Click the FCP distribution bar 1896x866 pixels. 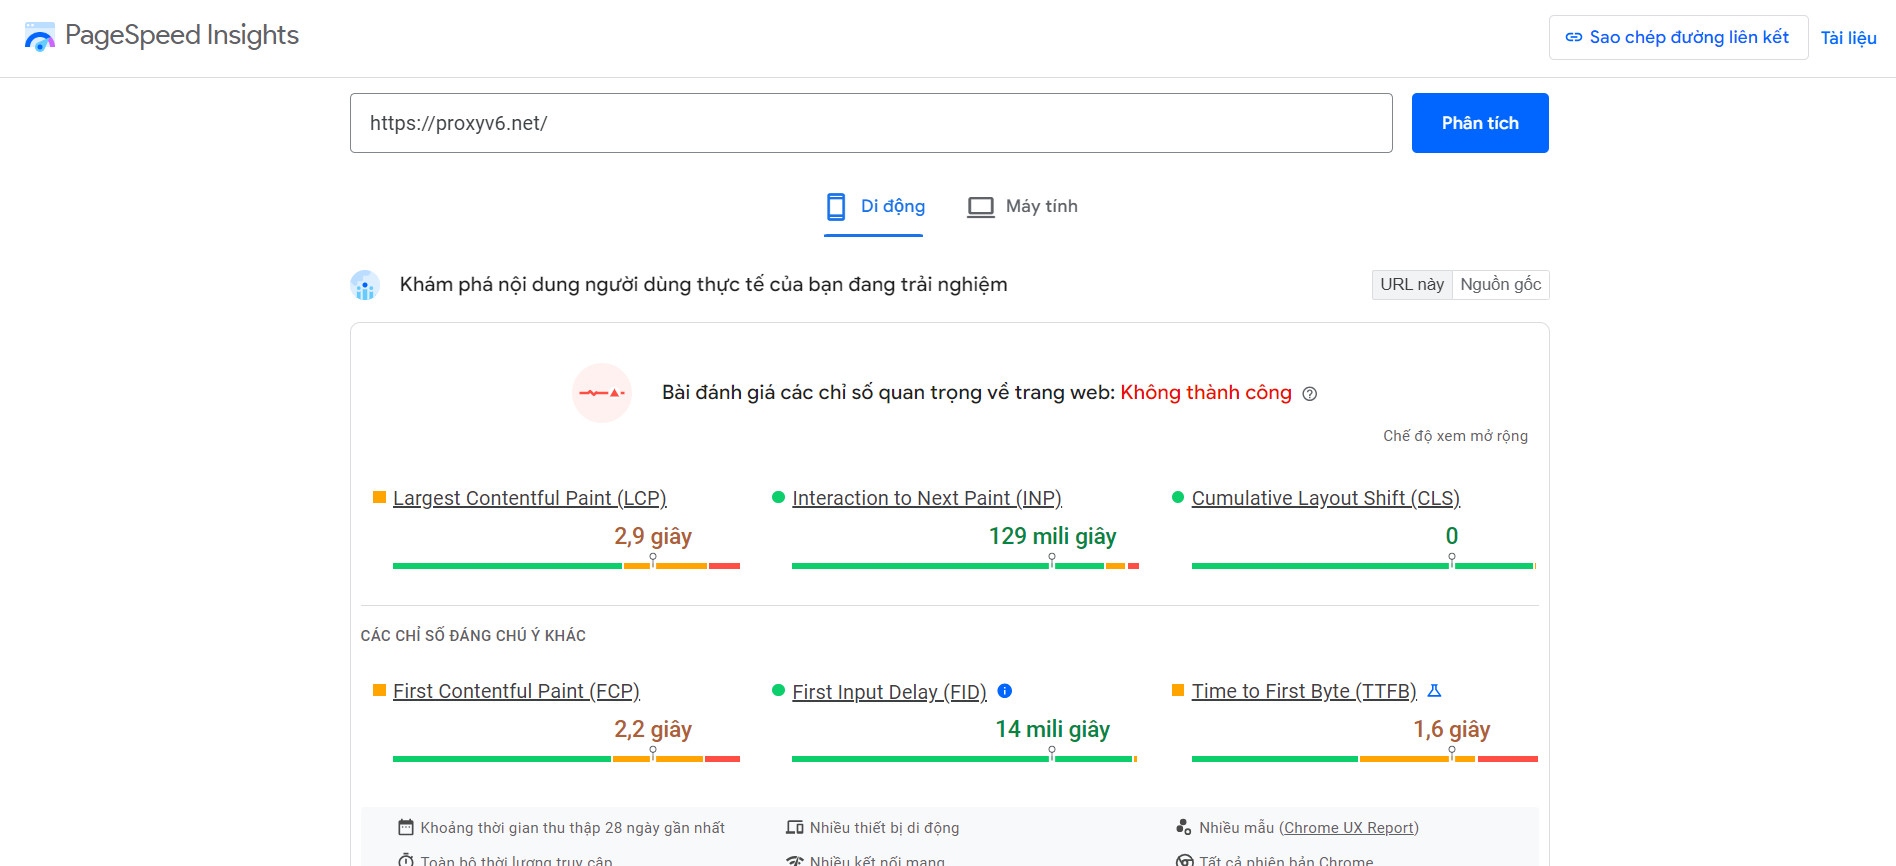[x=566, y=759]
